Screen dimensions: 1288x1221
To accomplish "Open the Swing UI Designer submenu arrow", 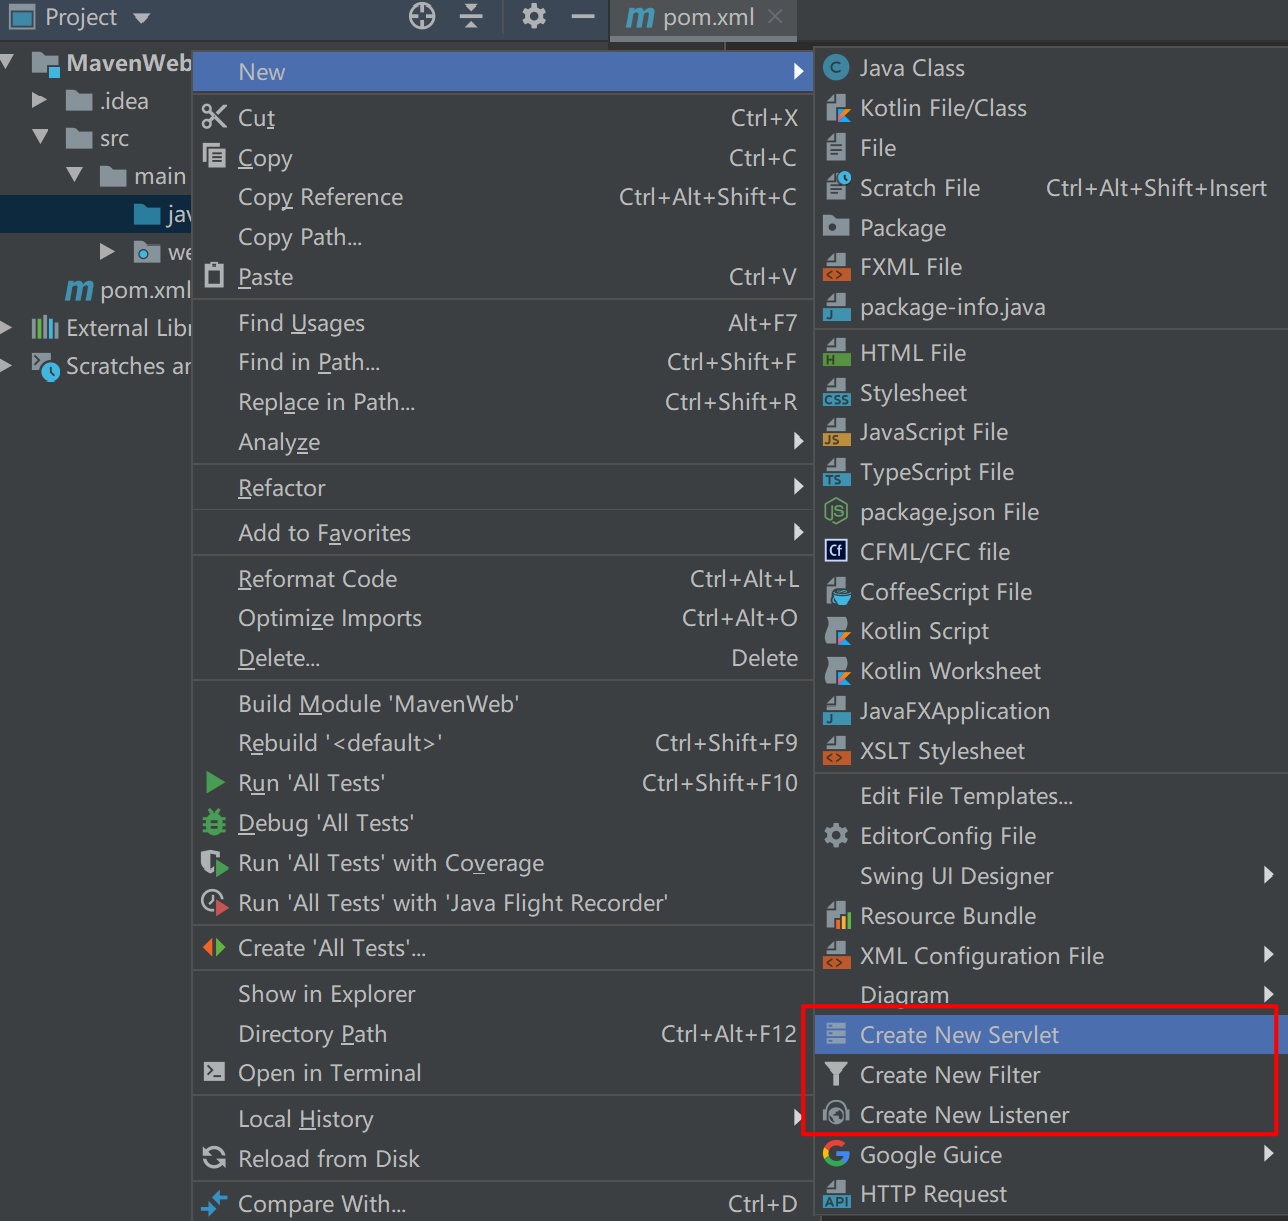I will 1268,875.
